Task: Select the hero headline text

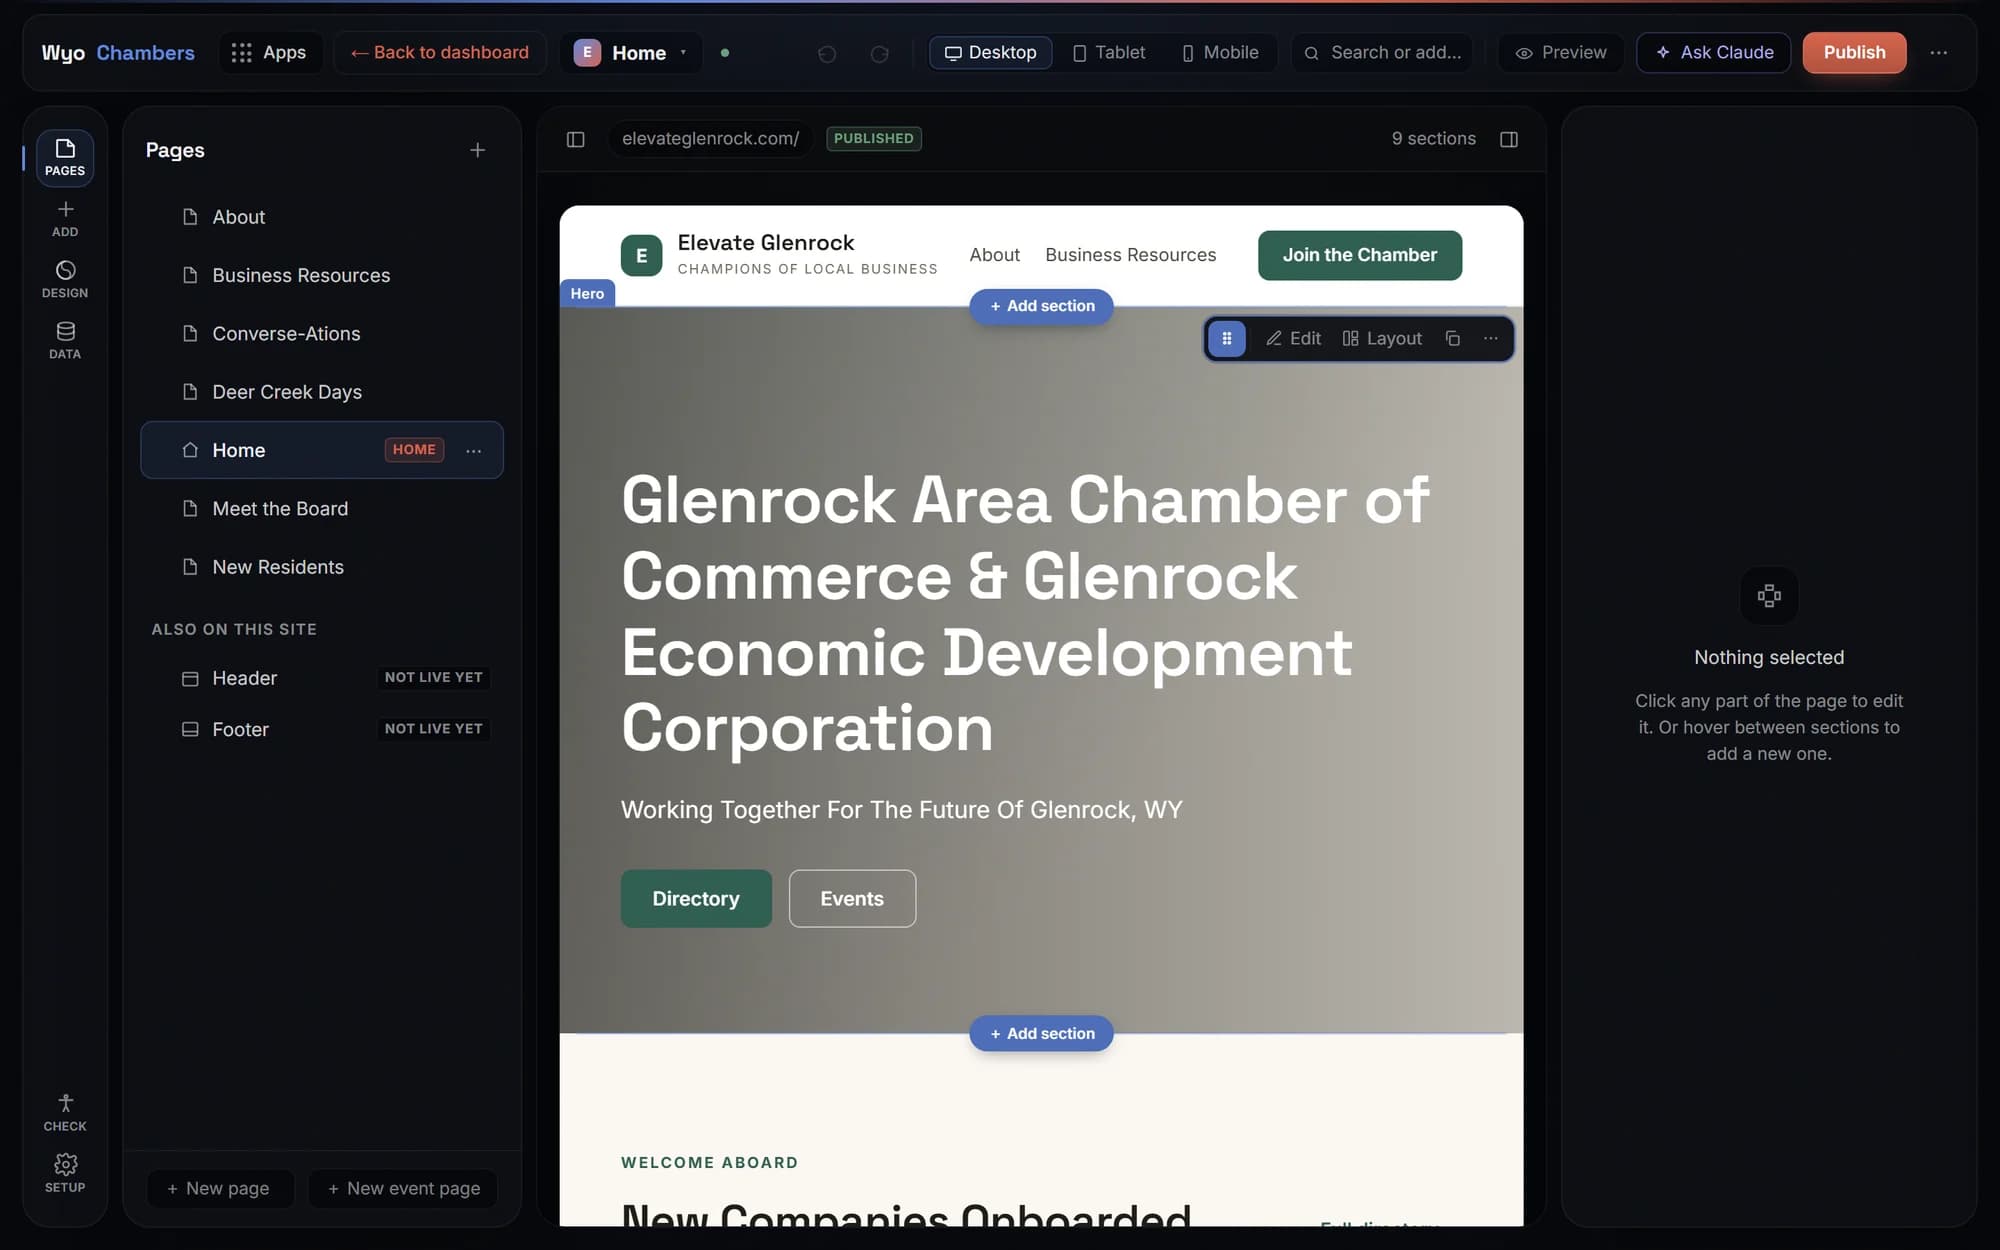Action: click(x=1026, y=614)
